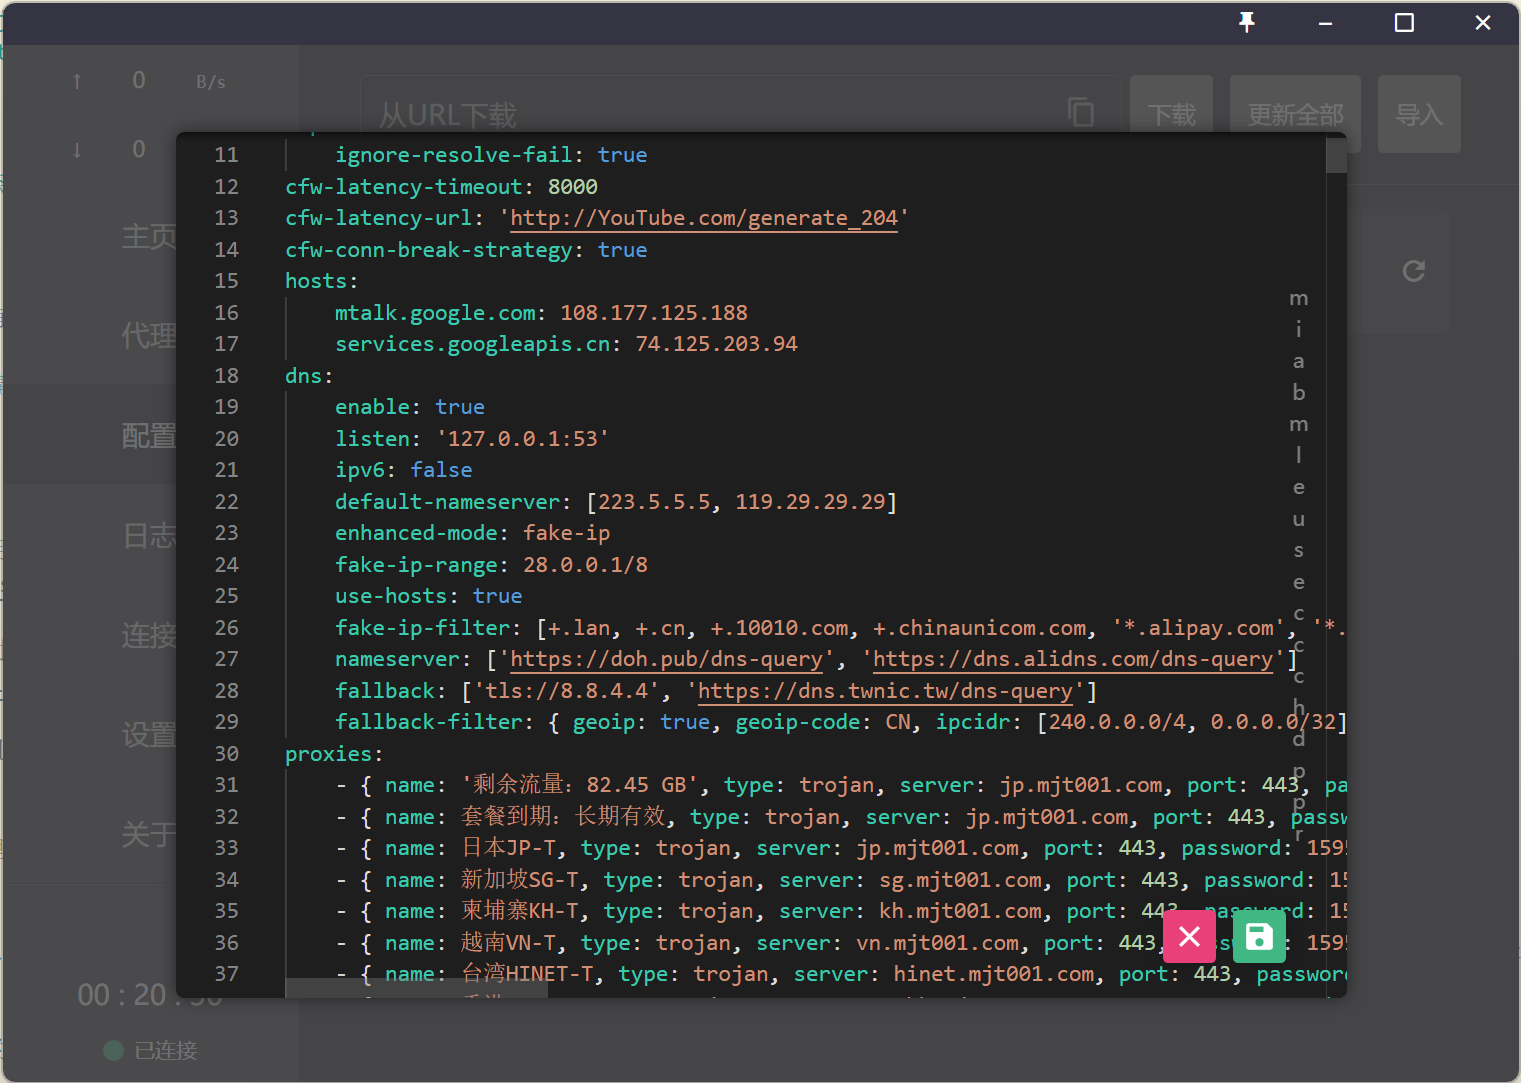The image size is (1521, 1083).
Task: Open the 日志 logs tab in sidebar
Action: 149,535
